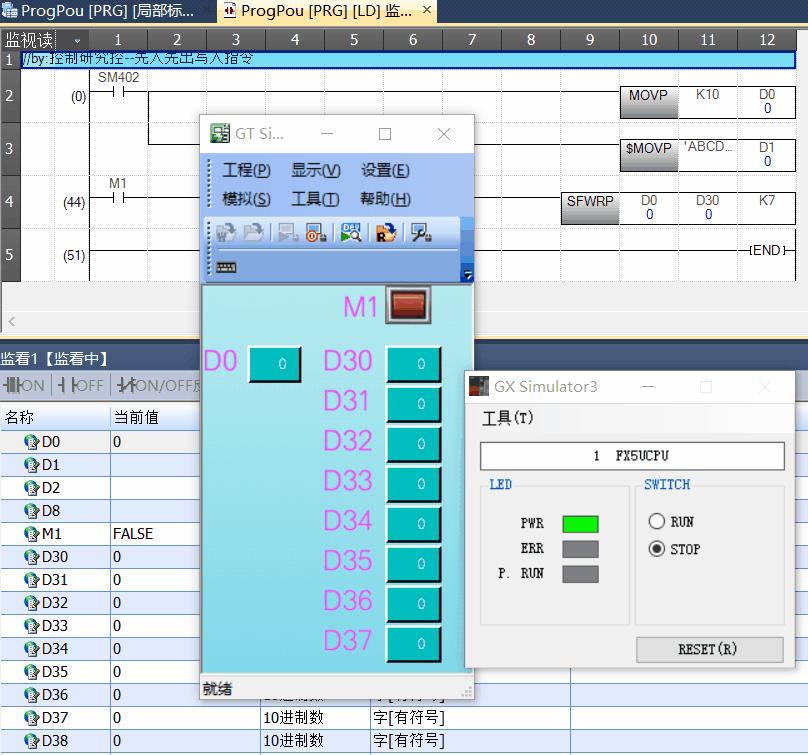808x755 pixels.
Task: Click the D30 numeric value field in GT Simulator
Action: pyautogui.click(x=413, y=365)
